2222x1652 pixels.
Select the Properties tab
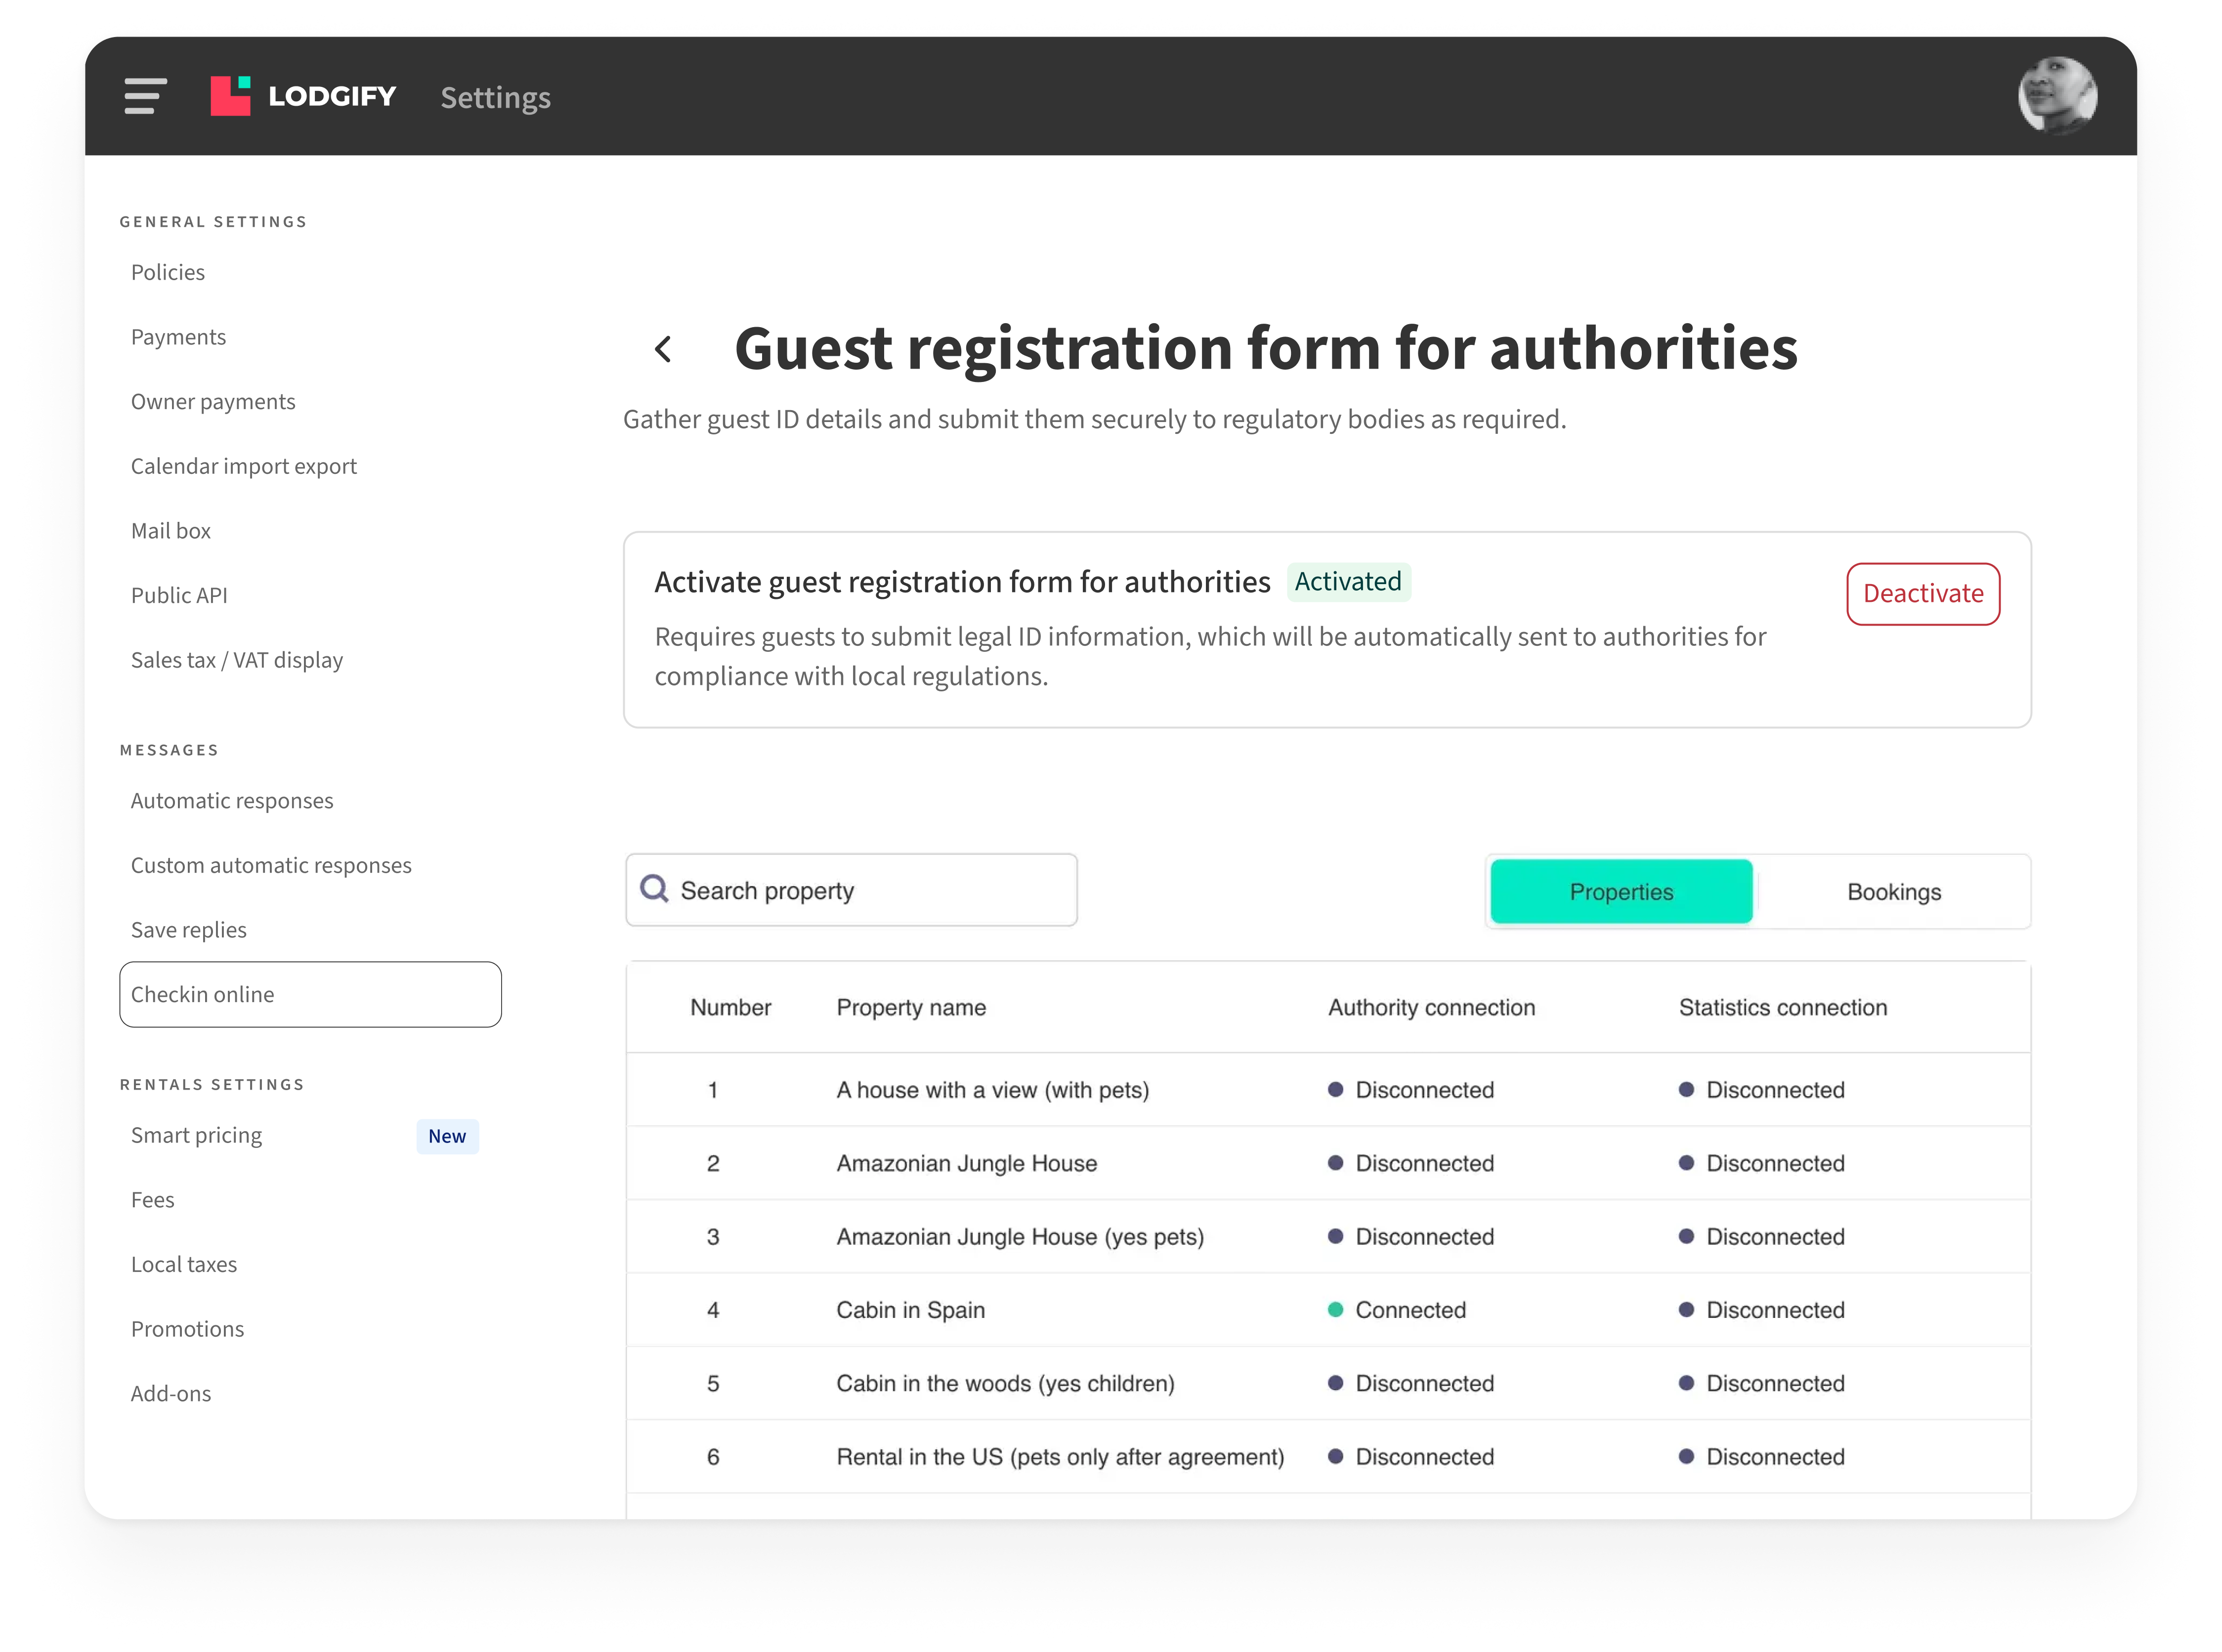tap(1620, 892)
